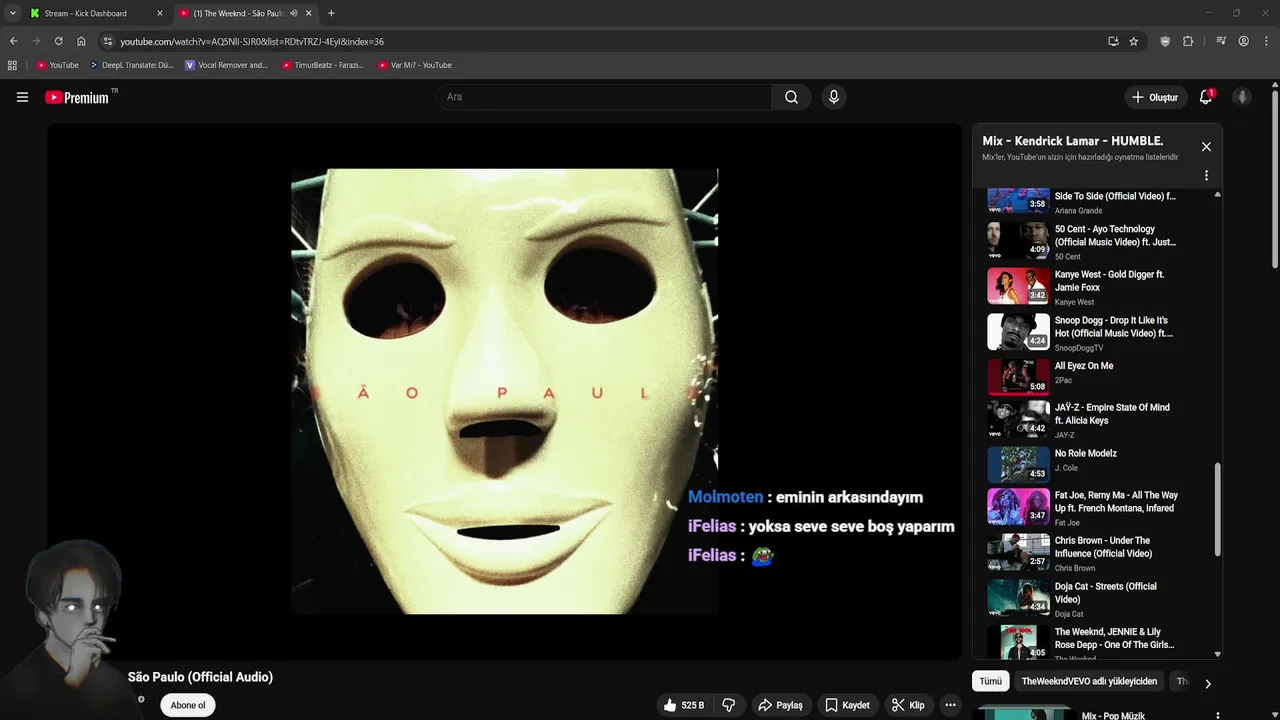Start voice search with the microphone
This screenshot has width=1280, height=720.
(833, 97)
